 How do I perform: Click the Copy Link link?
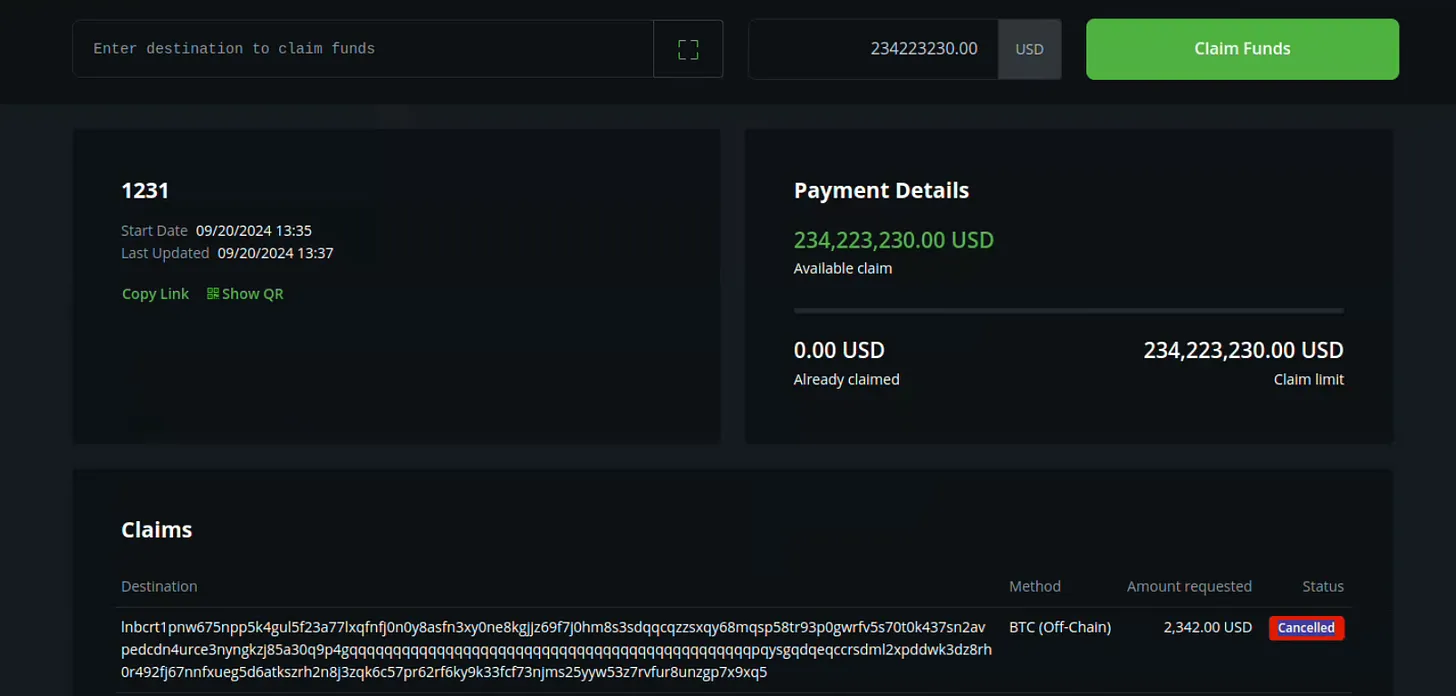(x=155, y=294)
